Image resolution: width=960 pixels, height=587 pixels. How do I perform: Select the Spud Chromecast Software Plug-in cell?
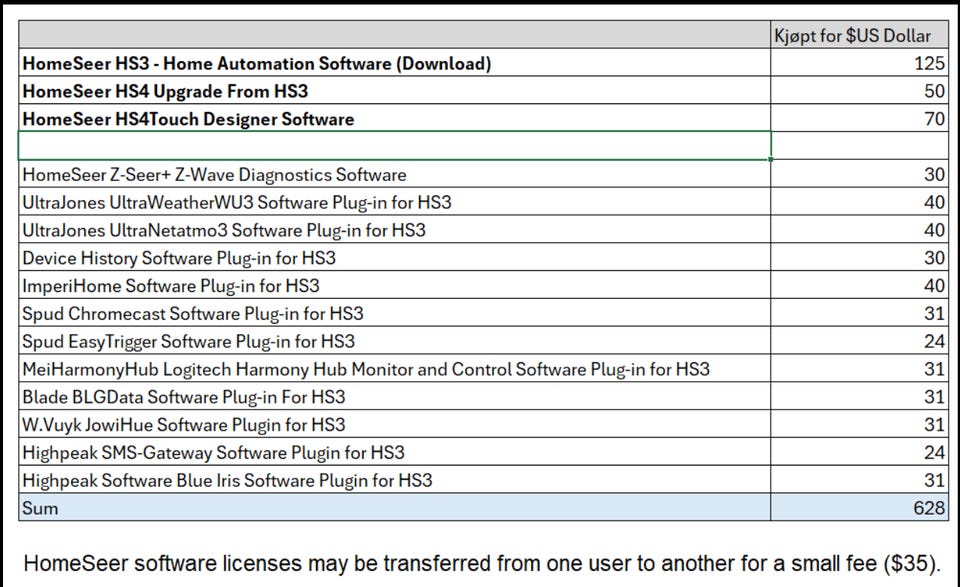click(x=395, y=313)
